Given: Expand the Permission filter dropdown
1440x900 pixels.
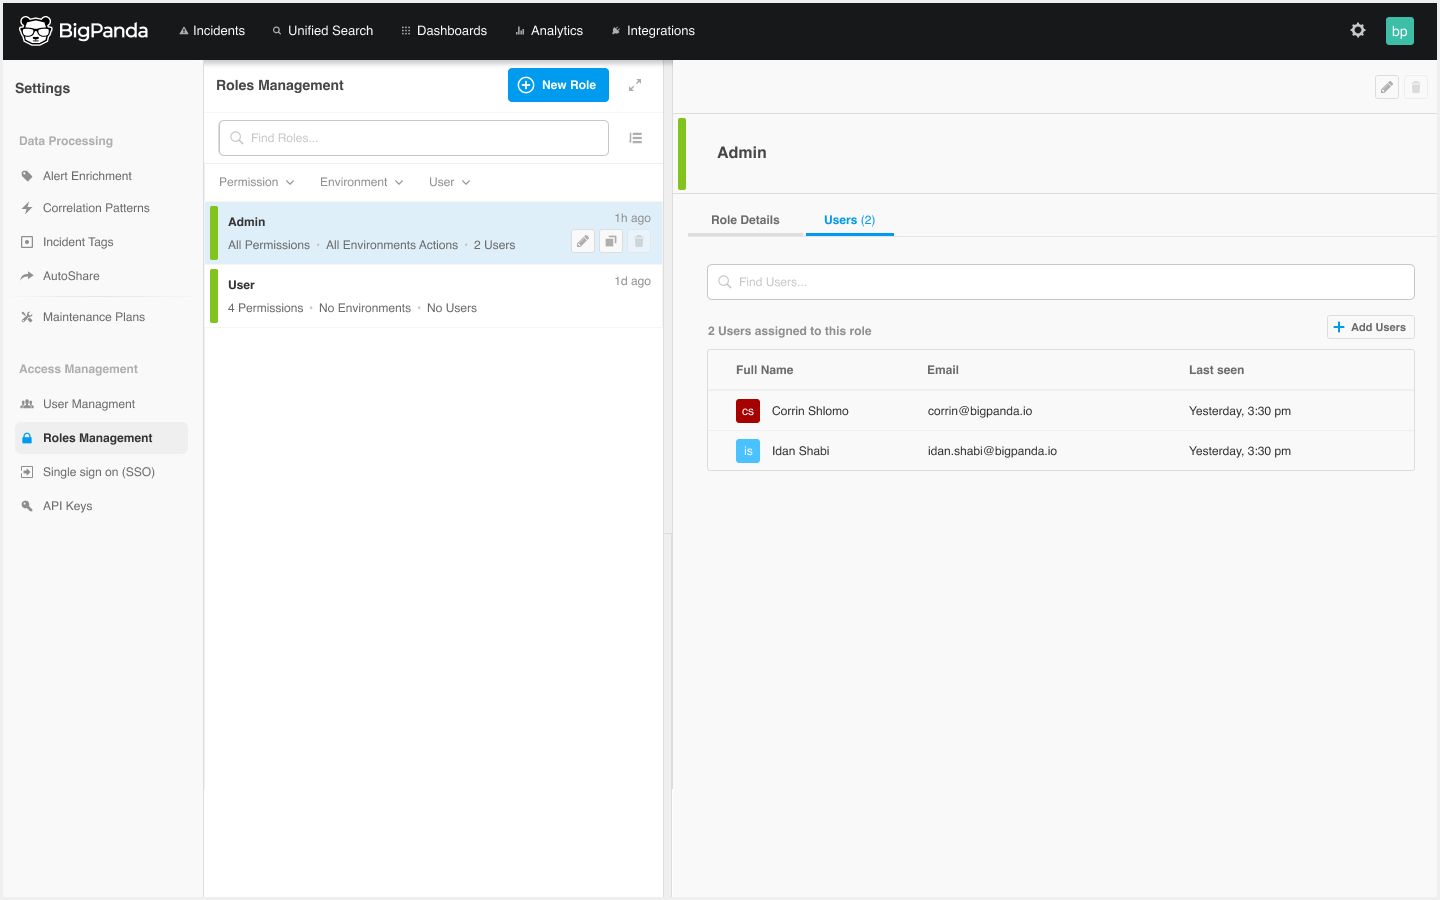Looking at the screenshot, I should 256,181.
